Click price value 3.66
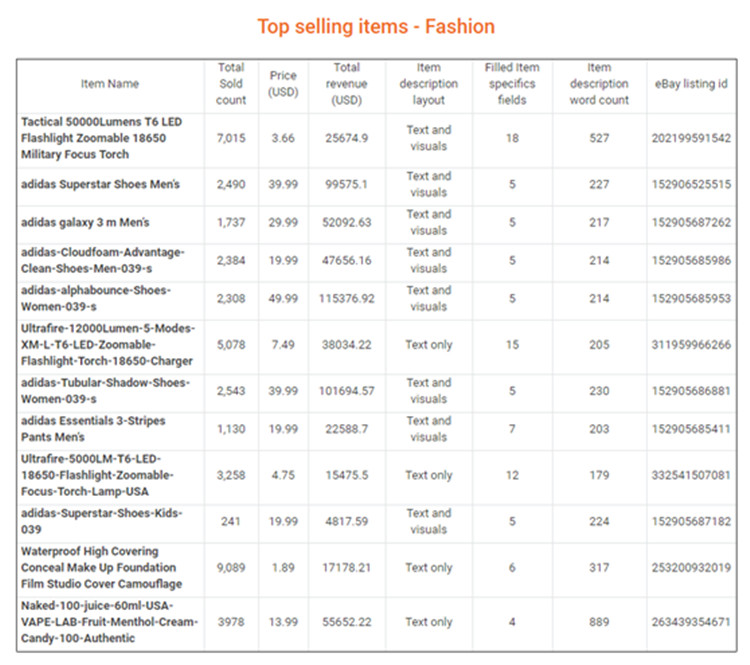 click(x=283, y=138)
